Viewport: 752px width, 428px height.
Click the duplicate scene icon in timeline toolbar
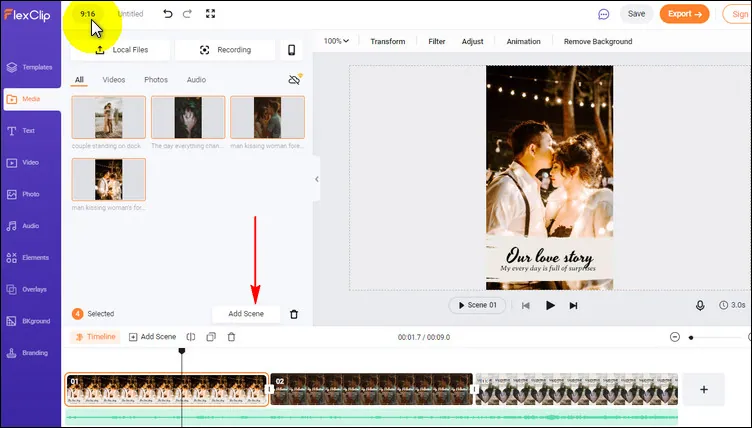click(x=211, y=337)
